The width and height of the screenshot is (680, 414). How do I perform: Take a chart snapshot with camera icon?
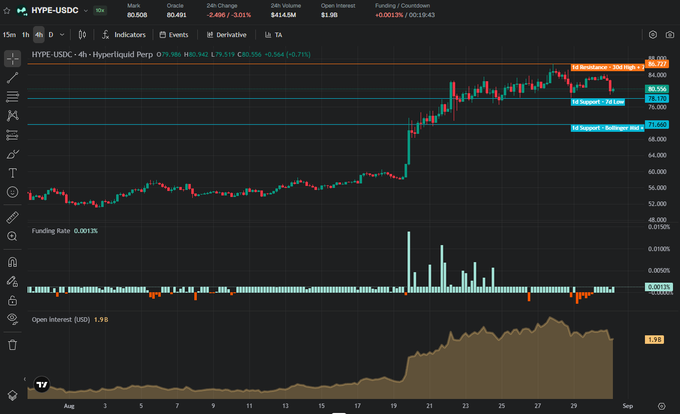[670, 35]
